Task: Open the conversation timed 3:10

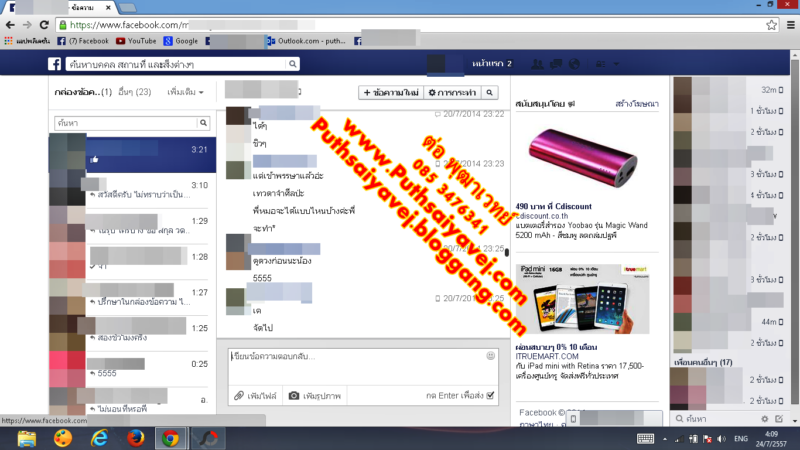Action: tap(133, 190)
